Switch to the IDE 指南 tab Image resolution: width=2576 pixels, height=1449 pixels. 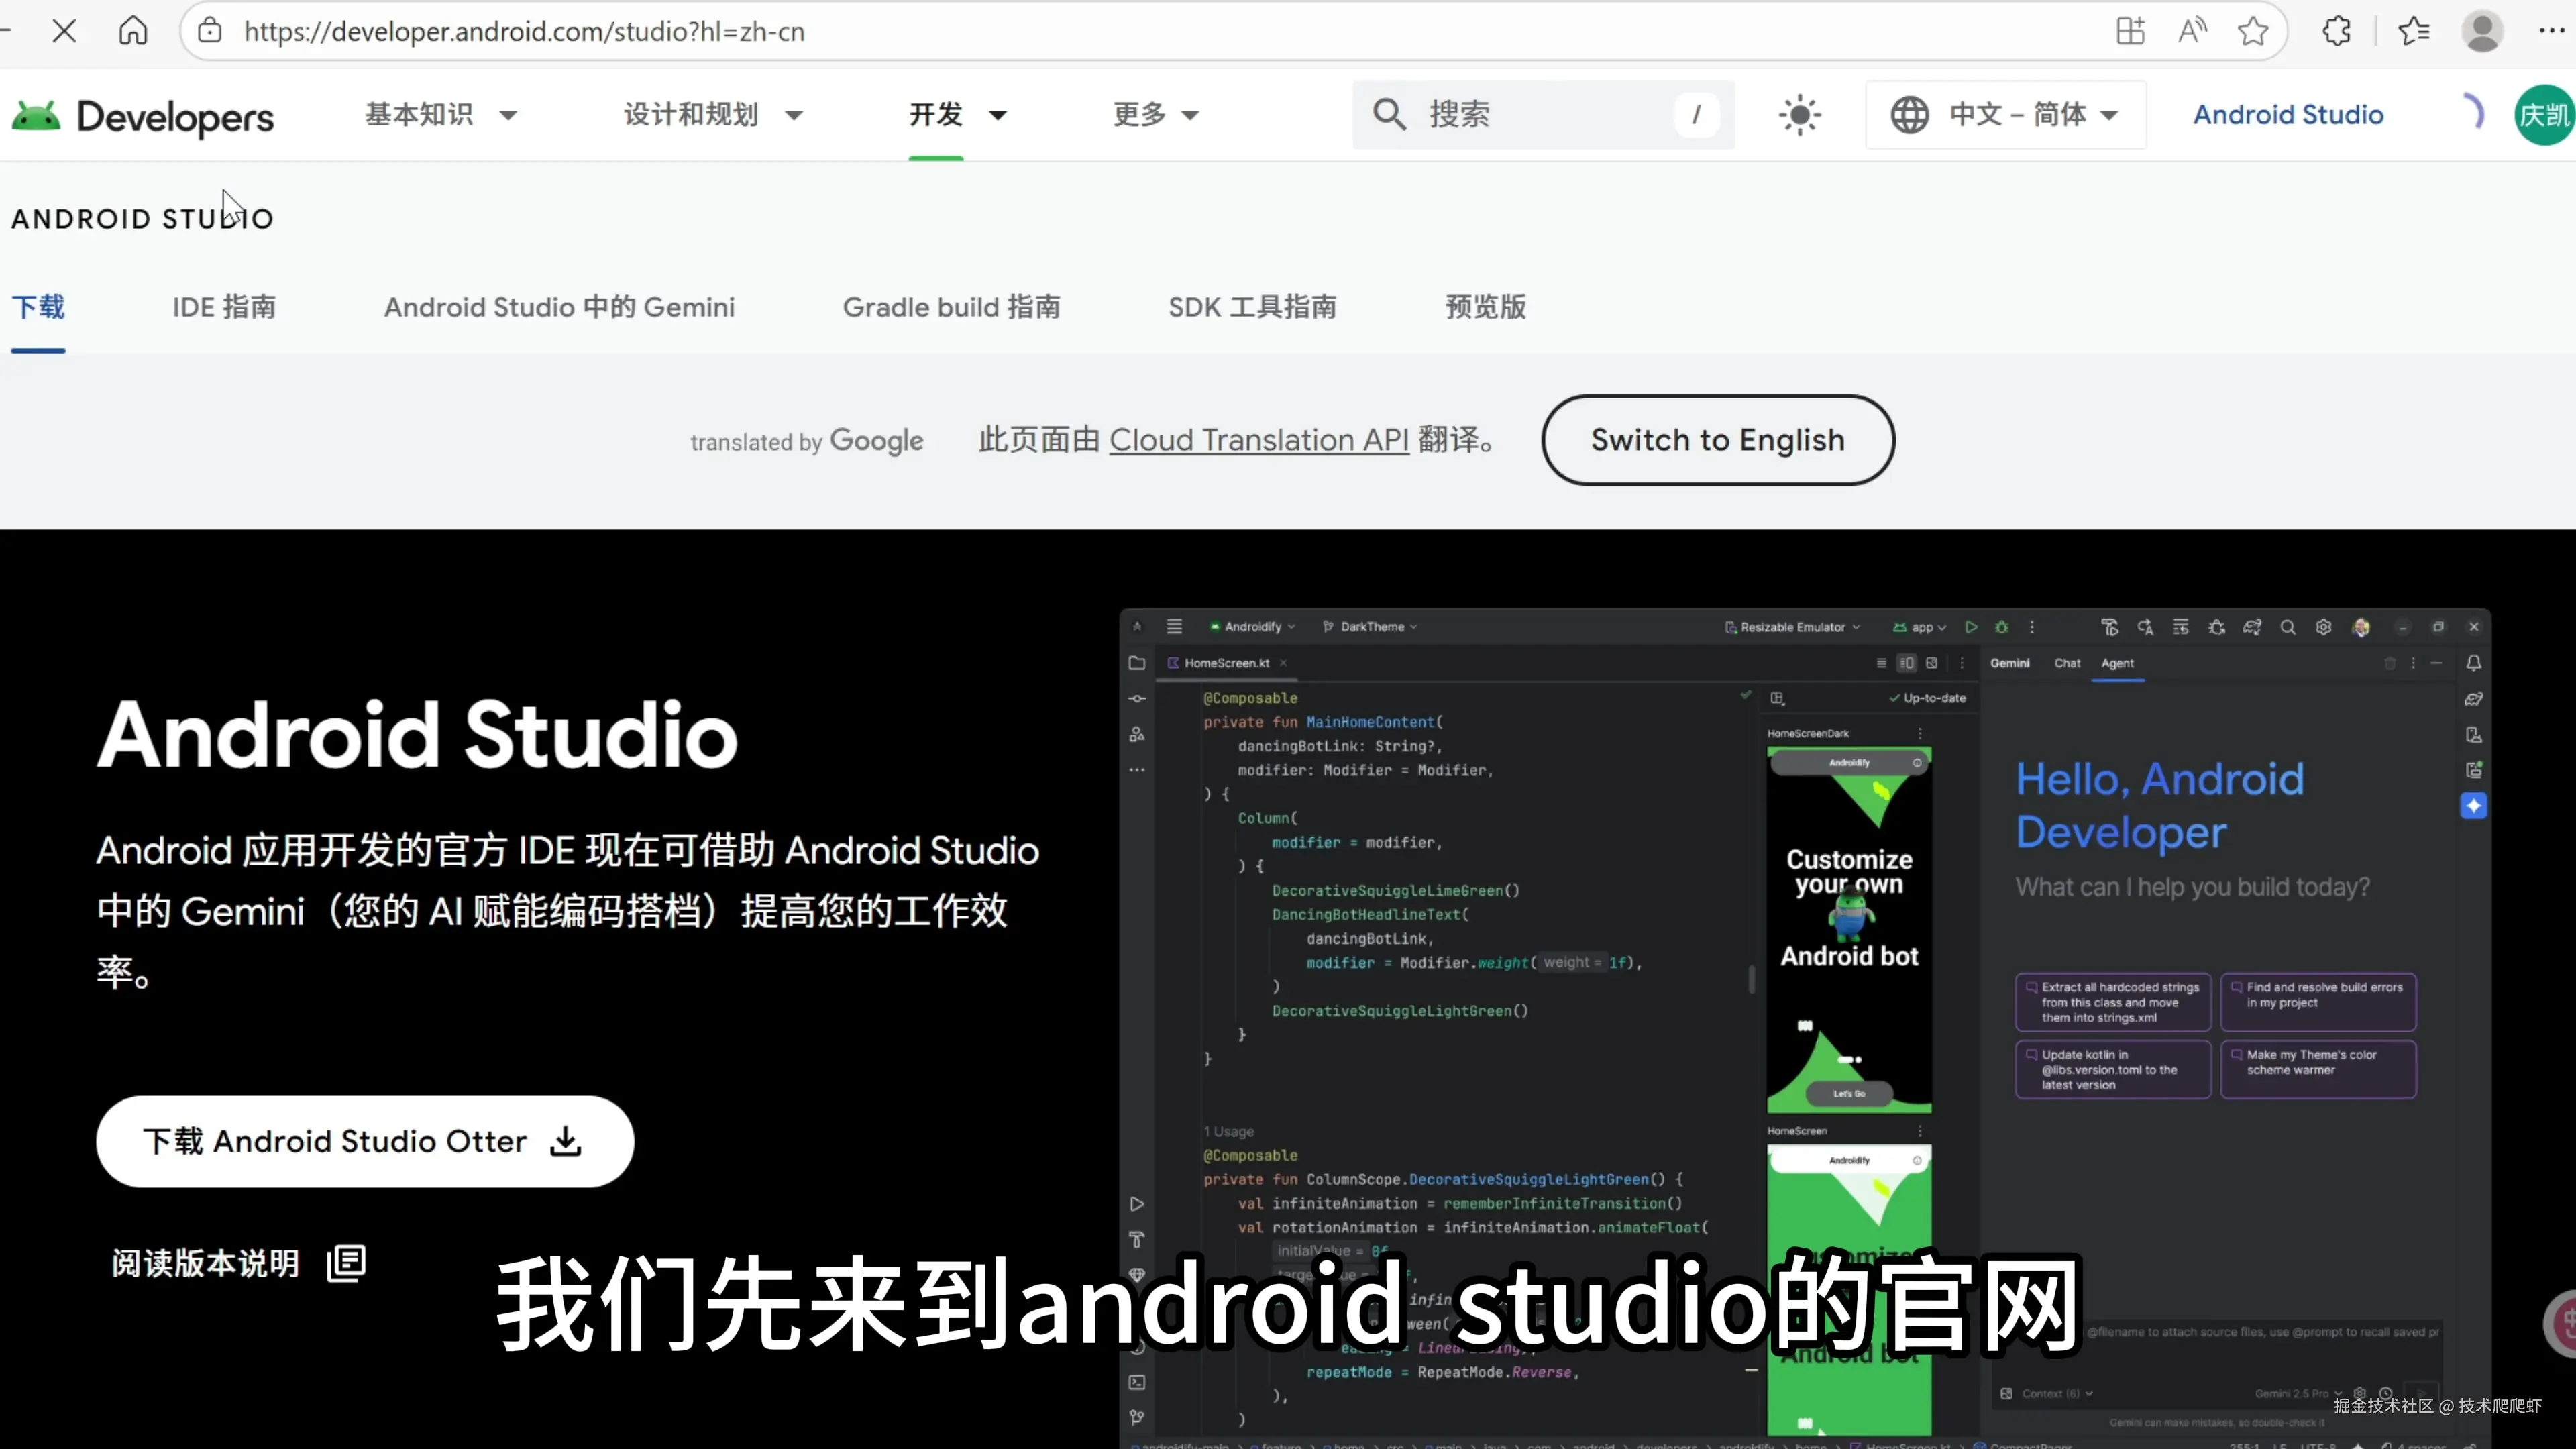[224, 307]
